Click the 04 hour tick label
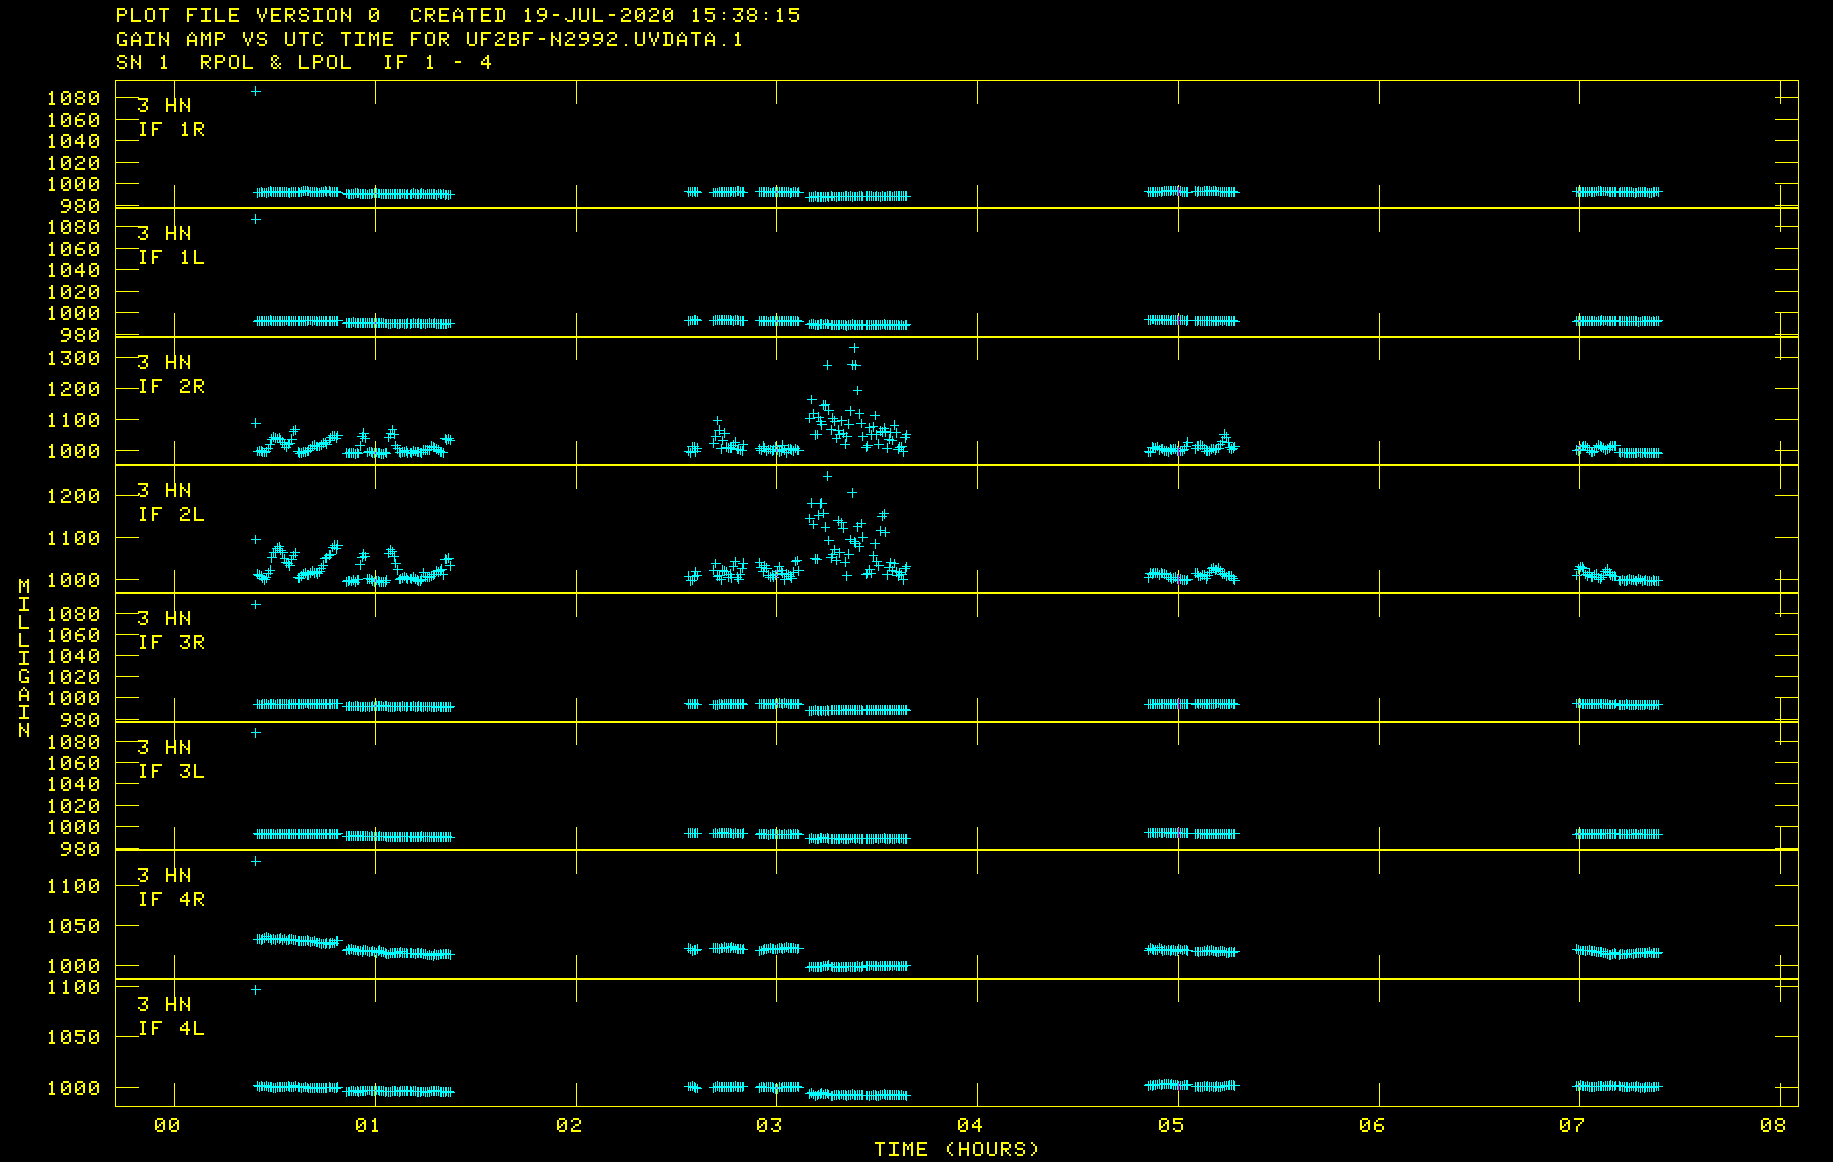 (970, 1125)
